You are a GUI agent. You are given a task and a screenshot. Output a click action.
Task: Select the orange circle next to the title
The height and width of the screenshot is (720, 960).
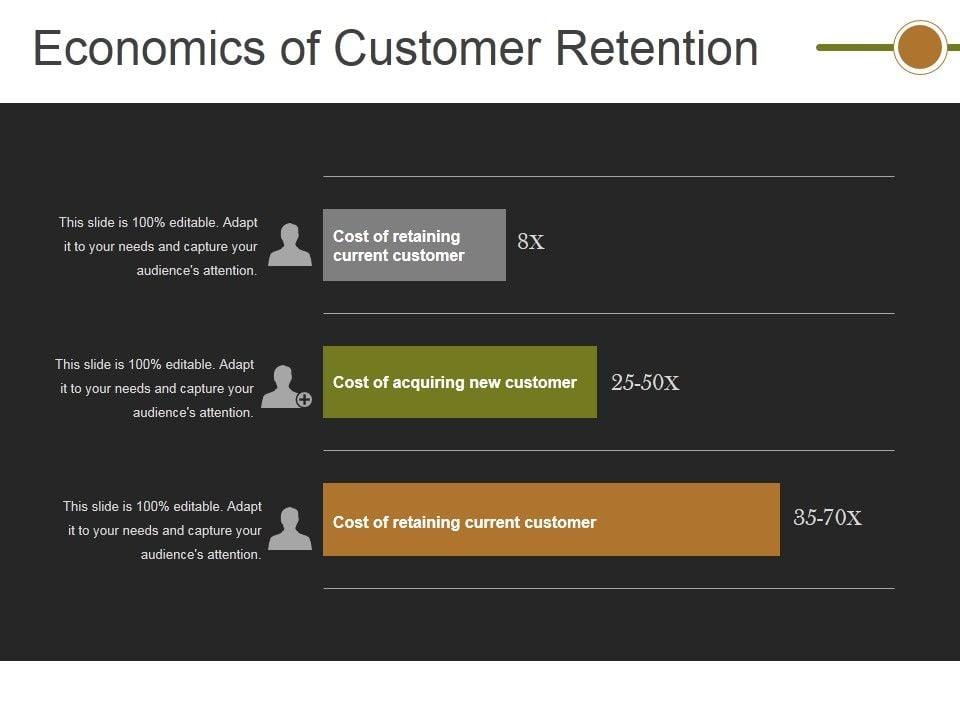click(919, 47)
